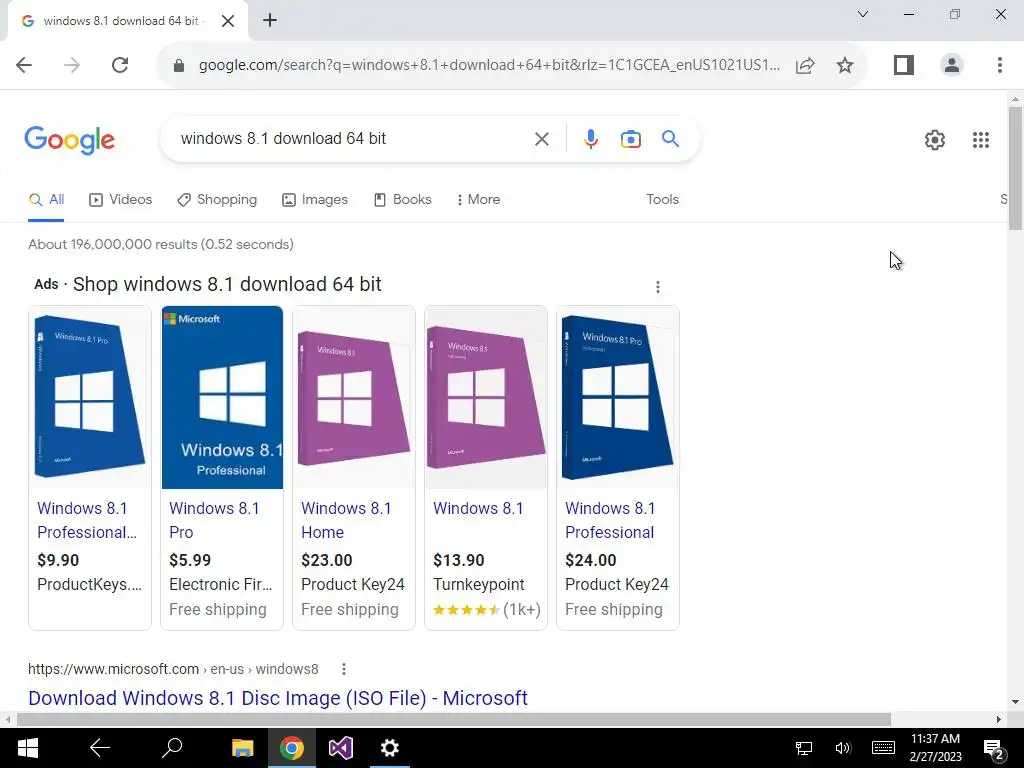Bookmark this page with the star
Viewport: 1024px width, 768px height.
tap(844, 65)
